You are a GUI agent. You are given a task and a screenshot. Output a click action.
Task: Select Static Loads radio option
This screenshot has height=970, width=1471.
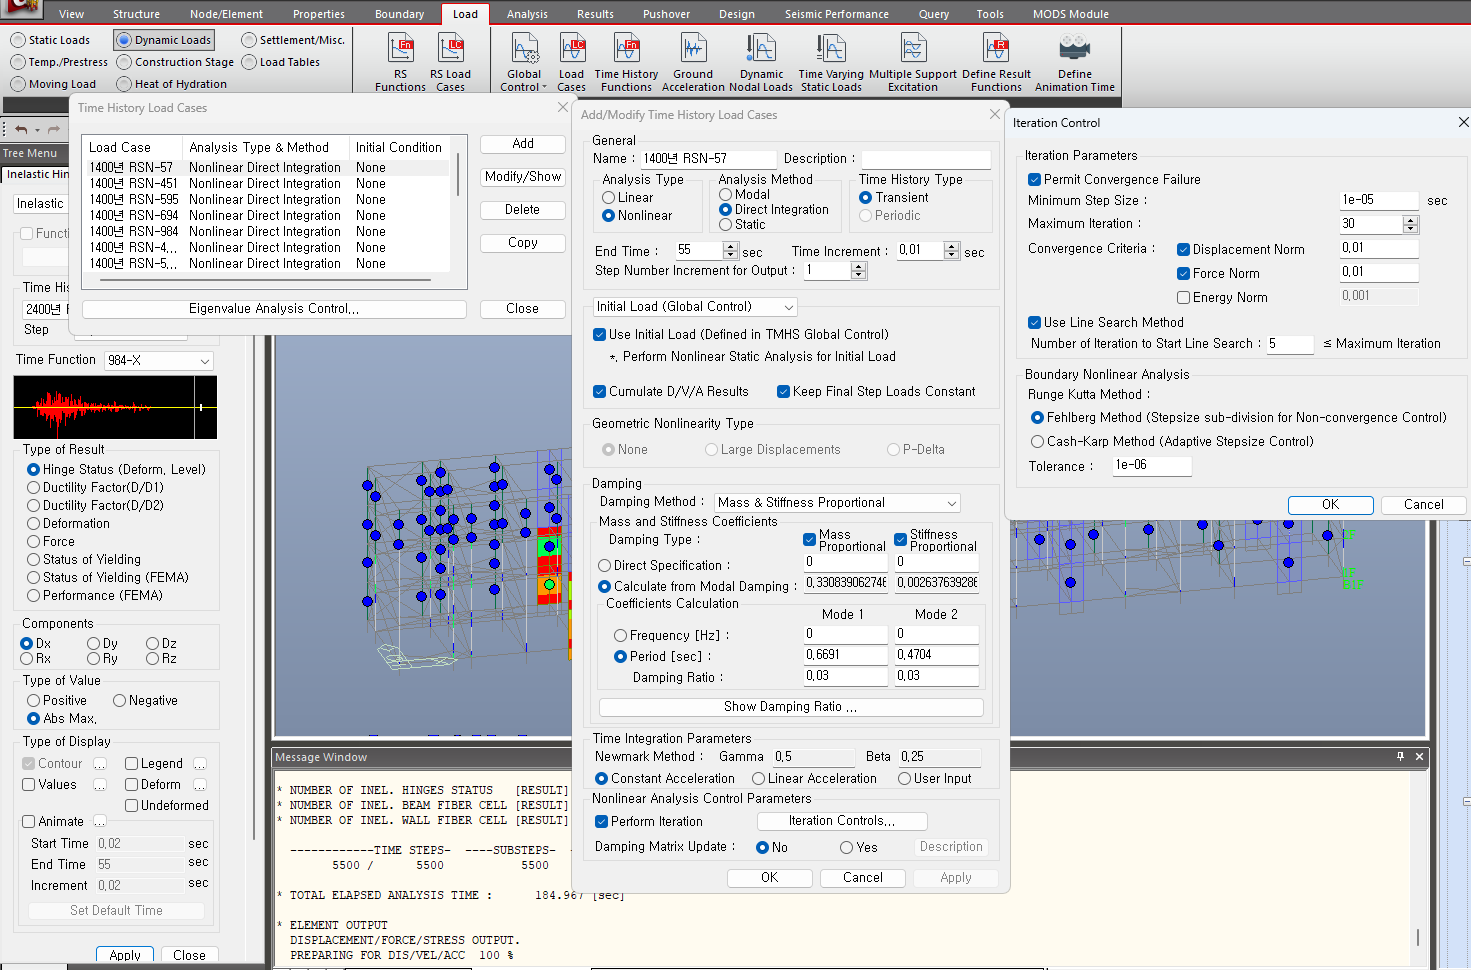click(18, 40)
